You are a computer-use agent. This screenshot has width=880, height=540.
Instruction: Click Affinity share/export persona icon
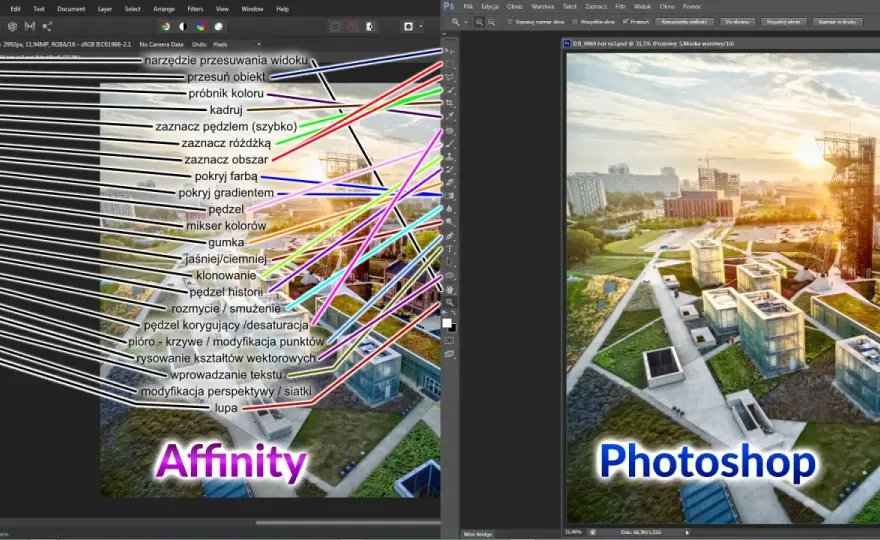(x=47, y=26)
